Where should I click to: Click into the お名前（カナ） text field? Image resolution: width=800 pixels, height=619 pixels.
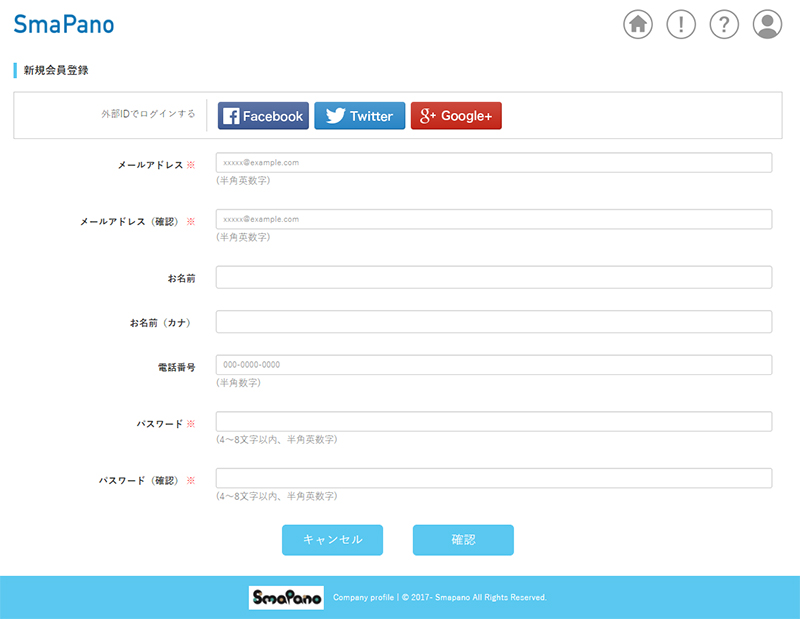tap(493, 322)
